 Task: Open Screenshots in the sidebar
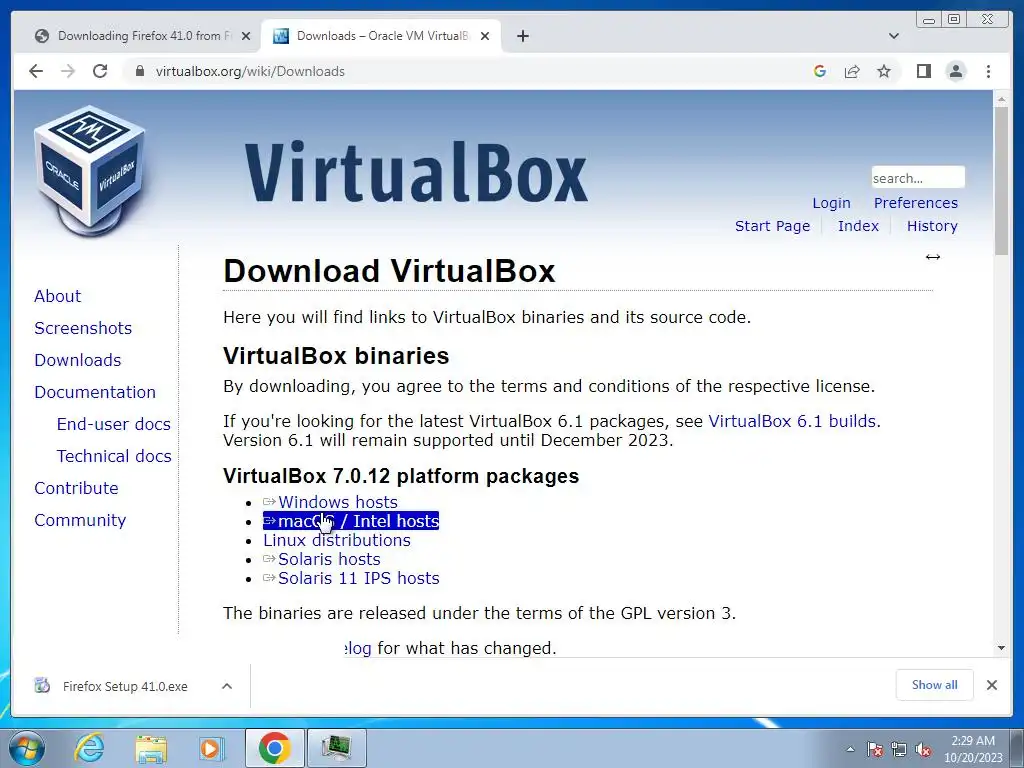point(83,328)
